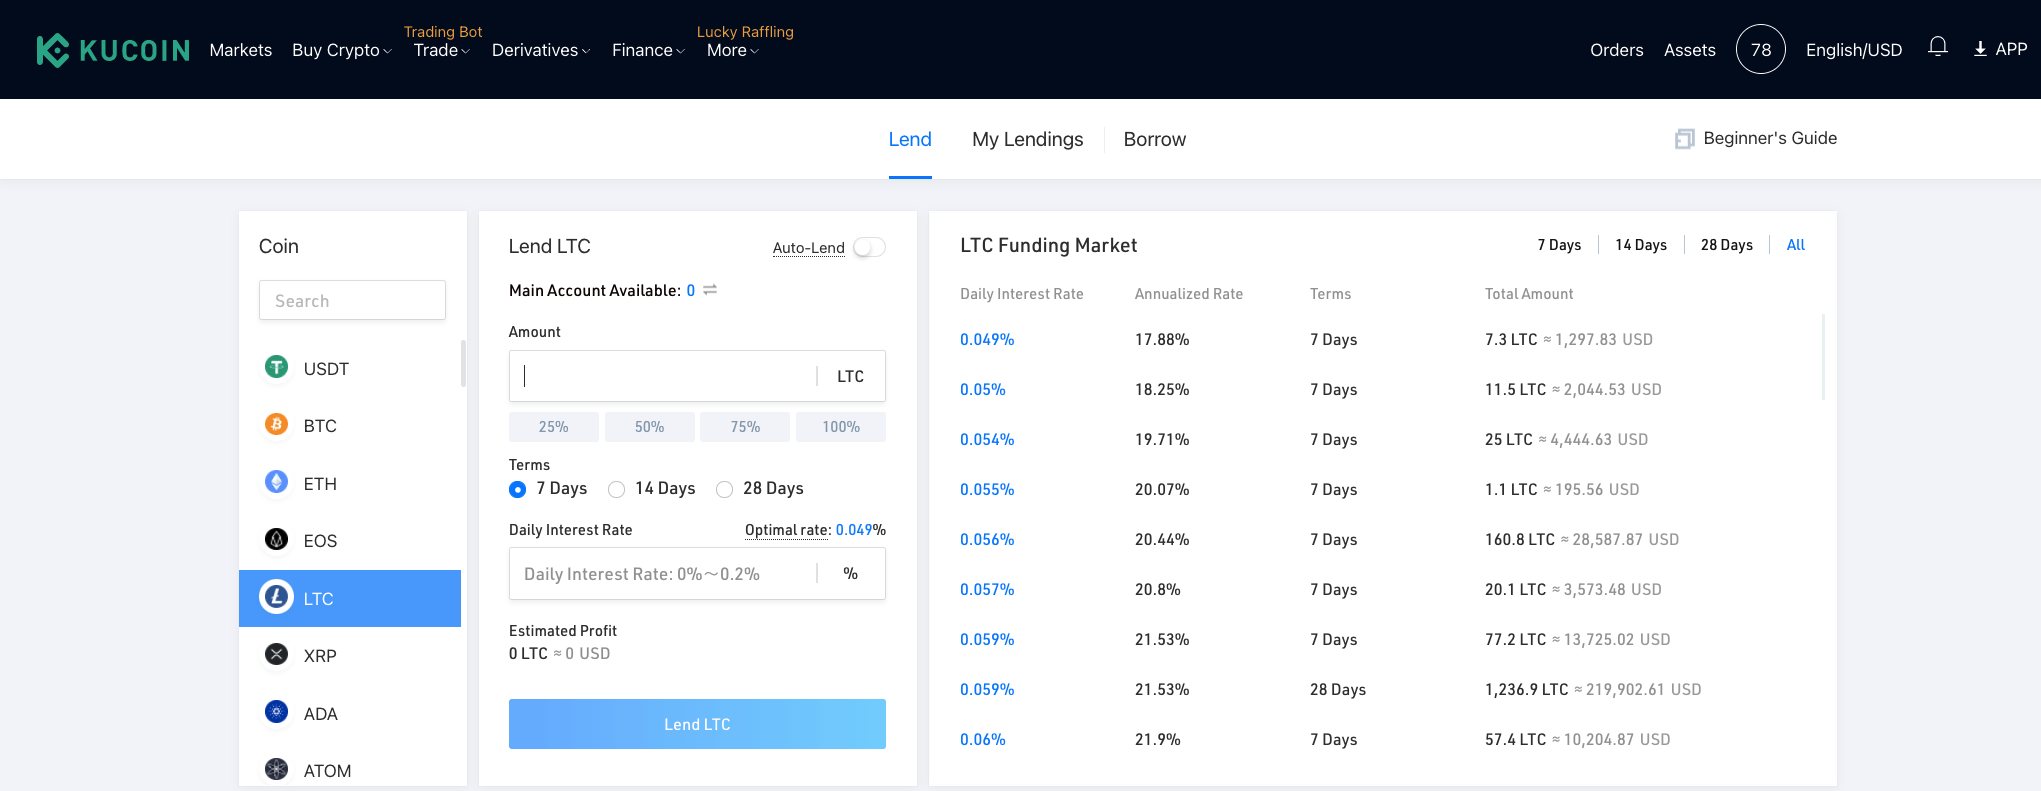Image resolution: width=2041 pixels, height=791 pixels.
Task: Select the 14 Days term radio
Action: click(x=616, y=489)
